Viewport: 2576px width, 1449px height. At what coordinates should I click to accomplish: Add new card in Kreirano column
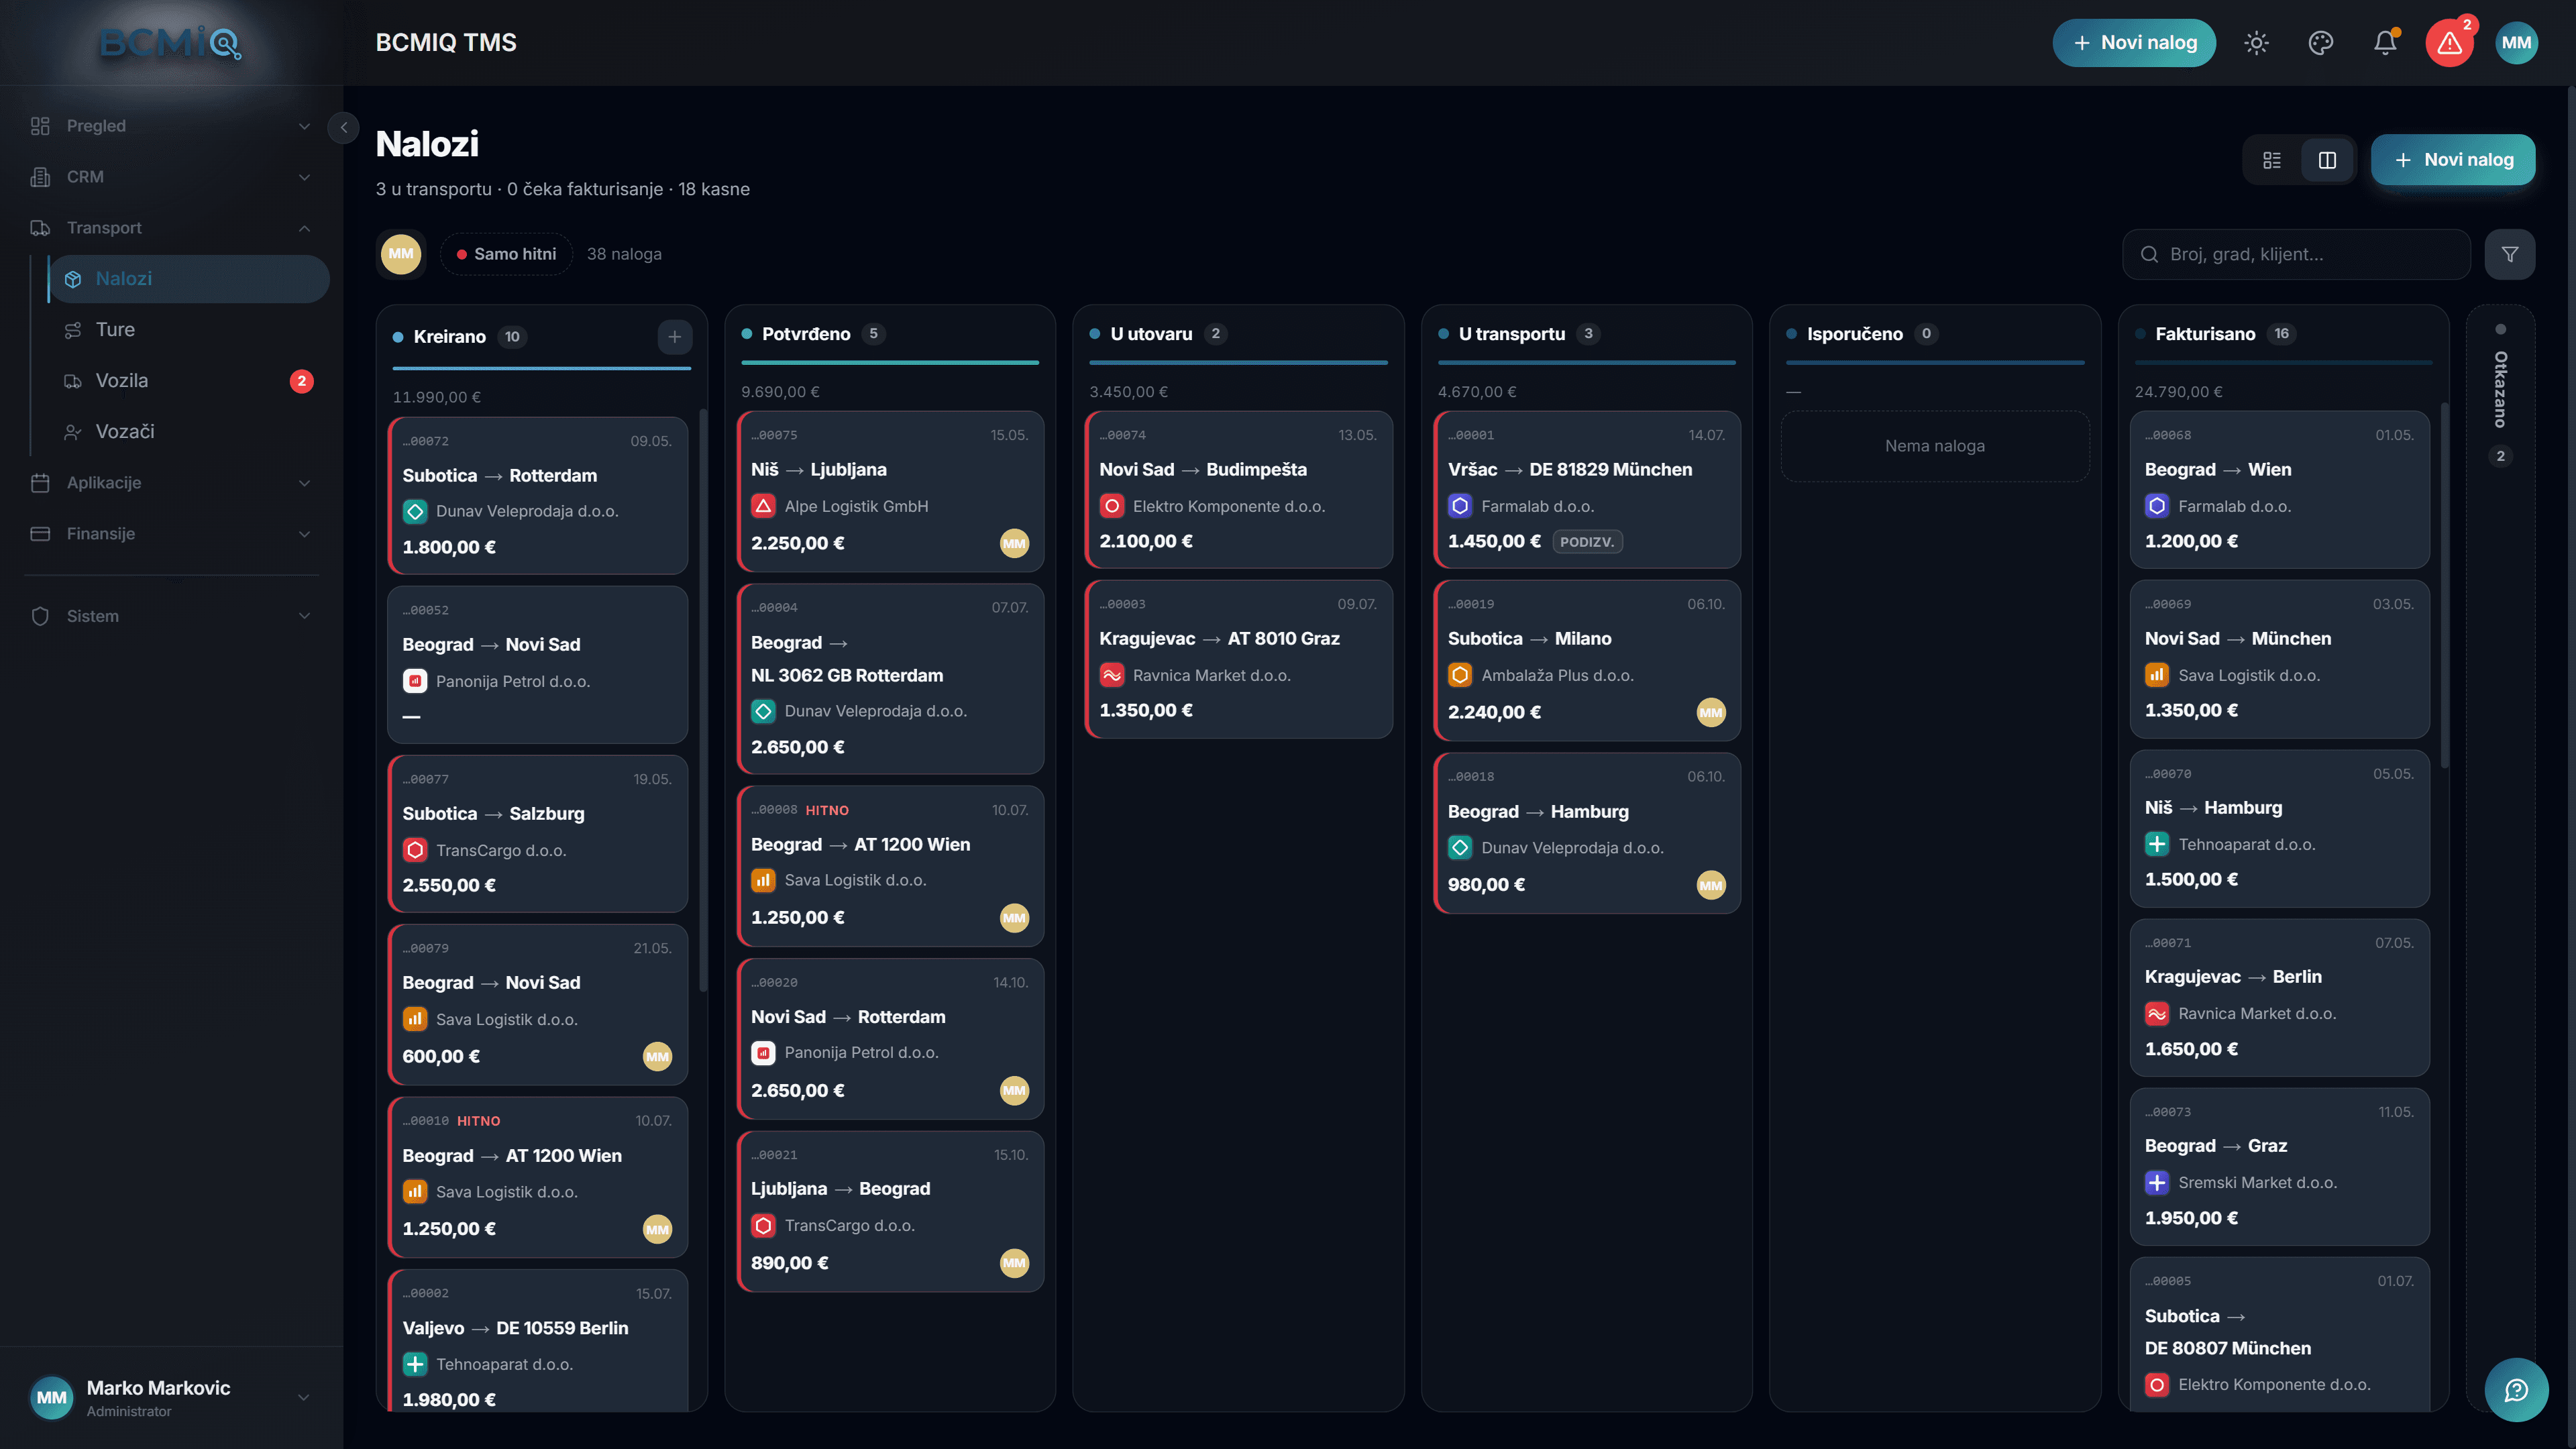click(674, 337)
